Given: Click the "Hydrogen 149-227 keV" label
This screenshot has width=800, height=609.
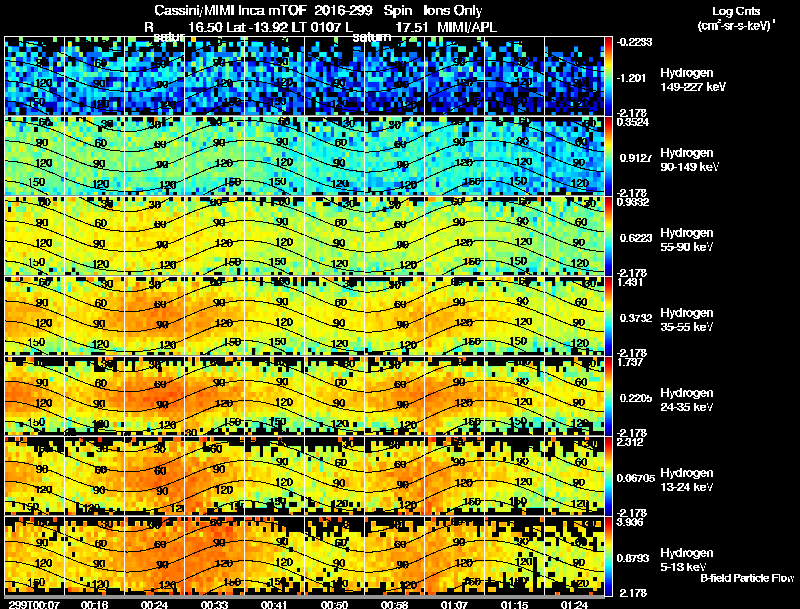Looking at the screenshot, I should [693, 80].
